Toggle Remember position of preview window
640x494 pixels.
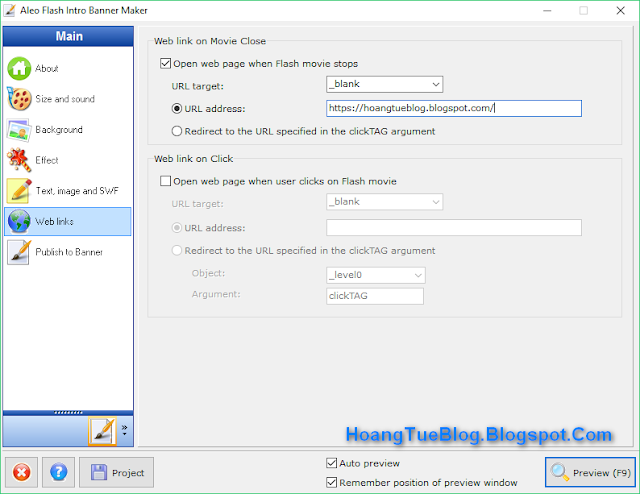(331, 483)
